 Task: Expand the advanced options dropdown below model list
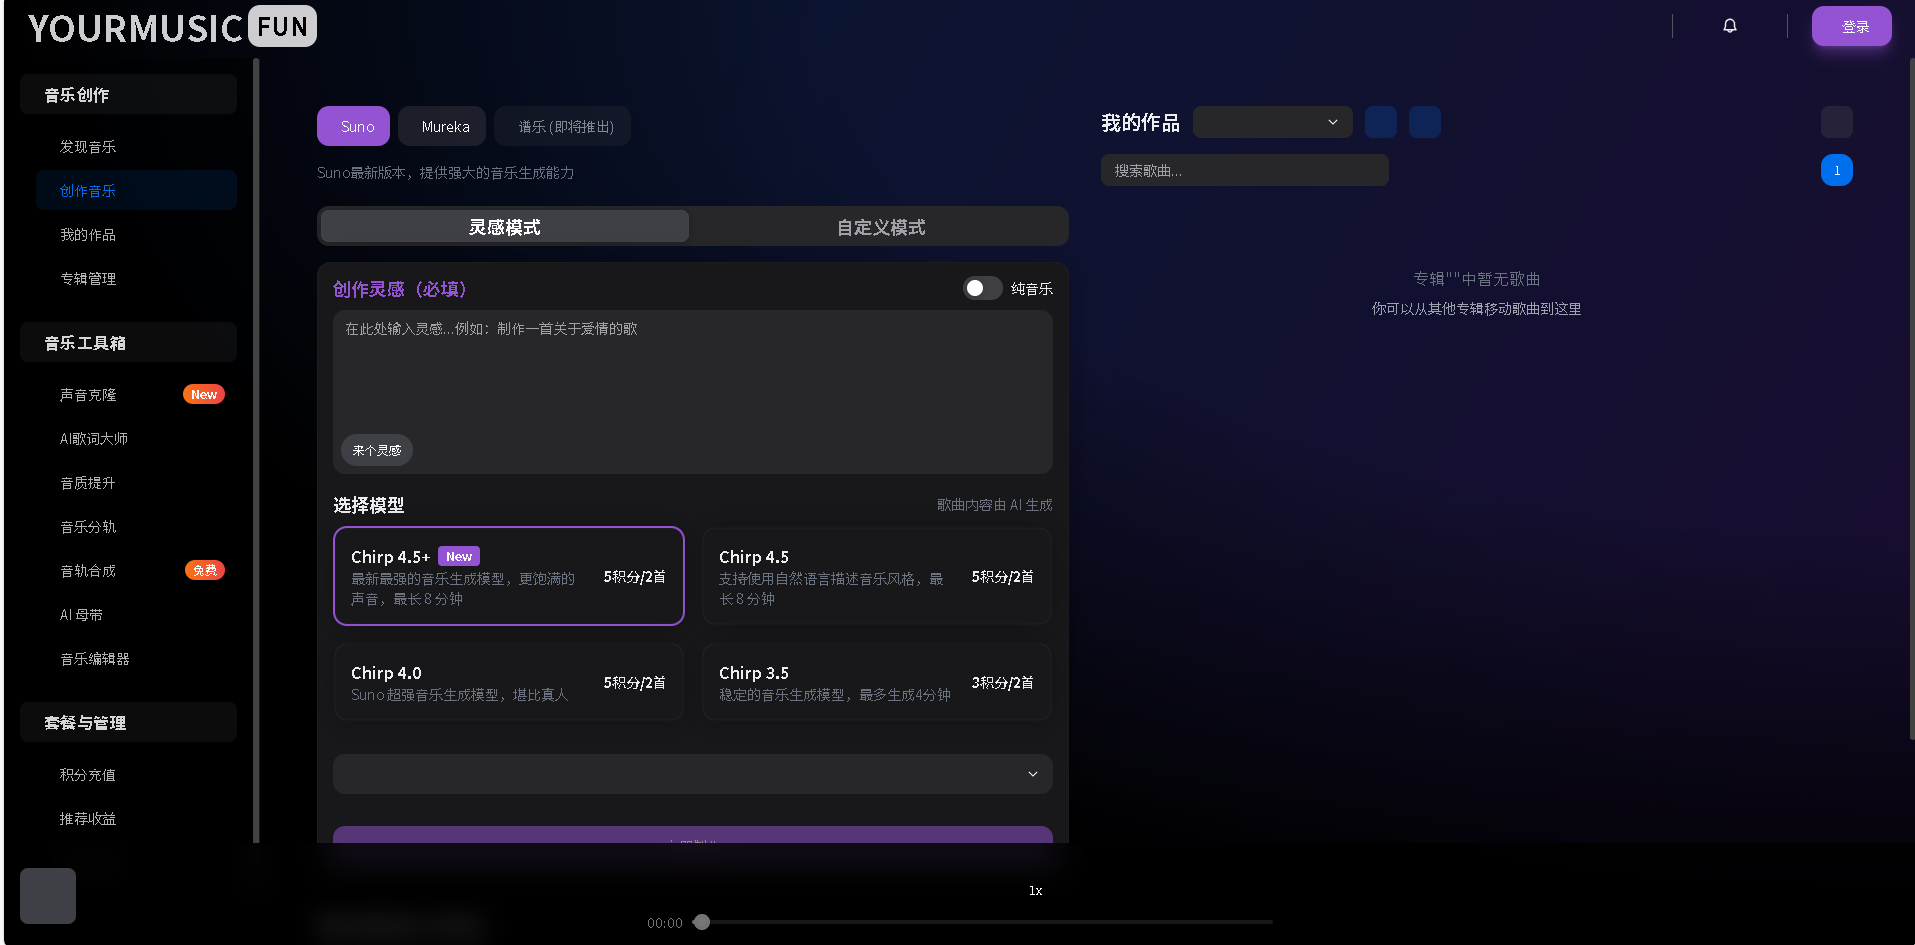tap(692, 773)
